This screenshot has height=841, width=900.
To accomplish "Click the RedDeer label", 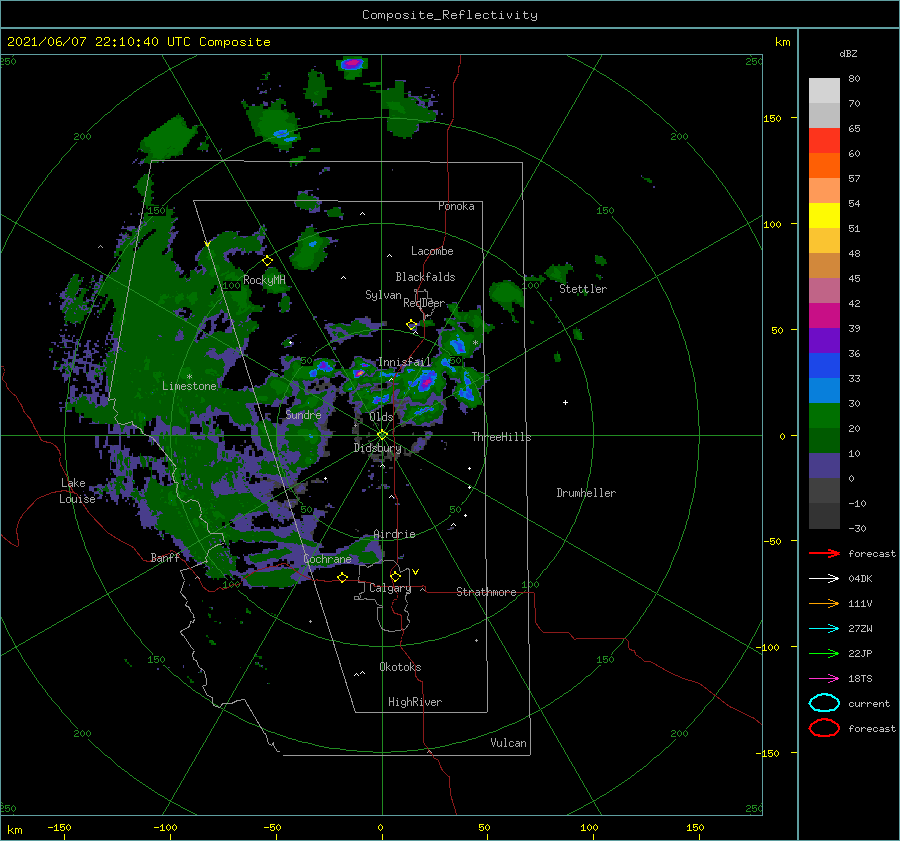I will tap(424, 303).
